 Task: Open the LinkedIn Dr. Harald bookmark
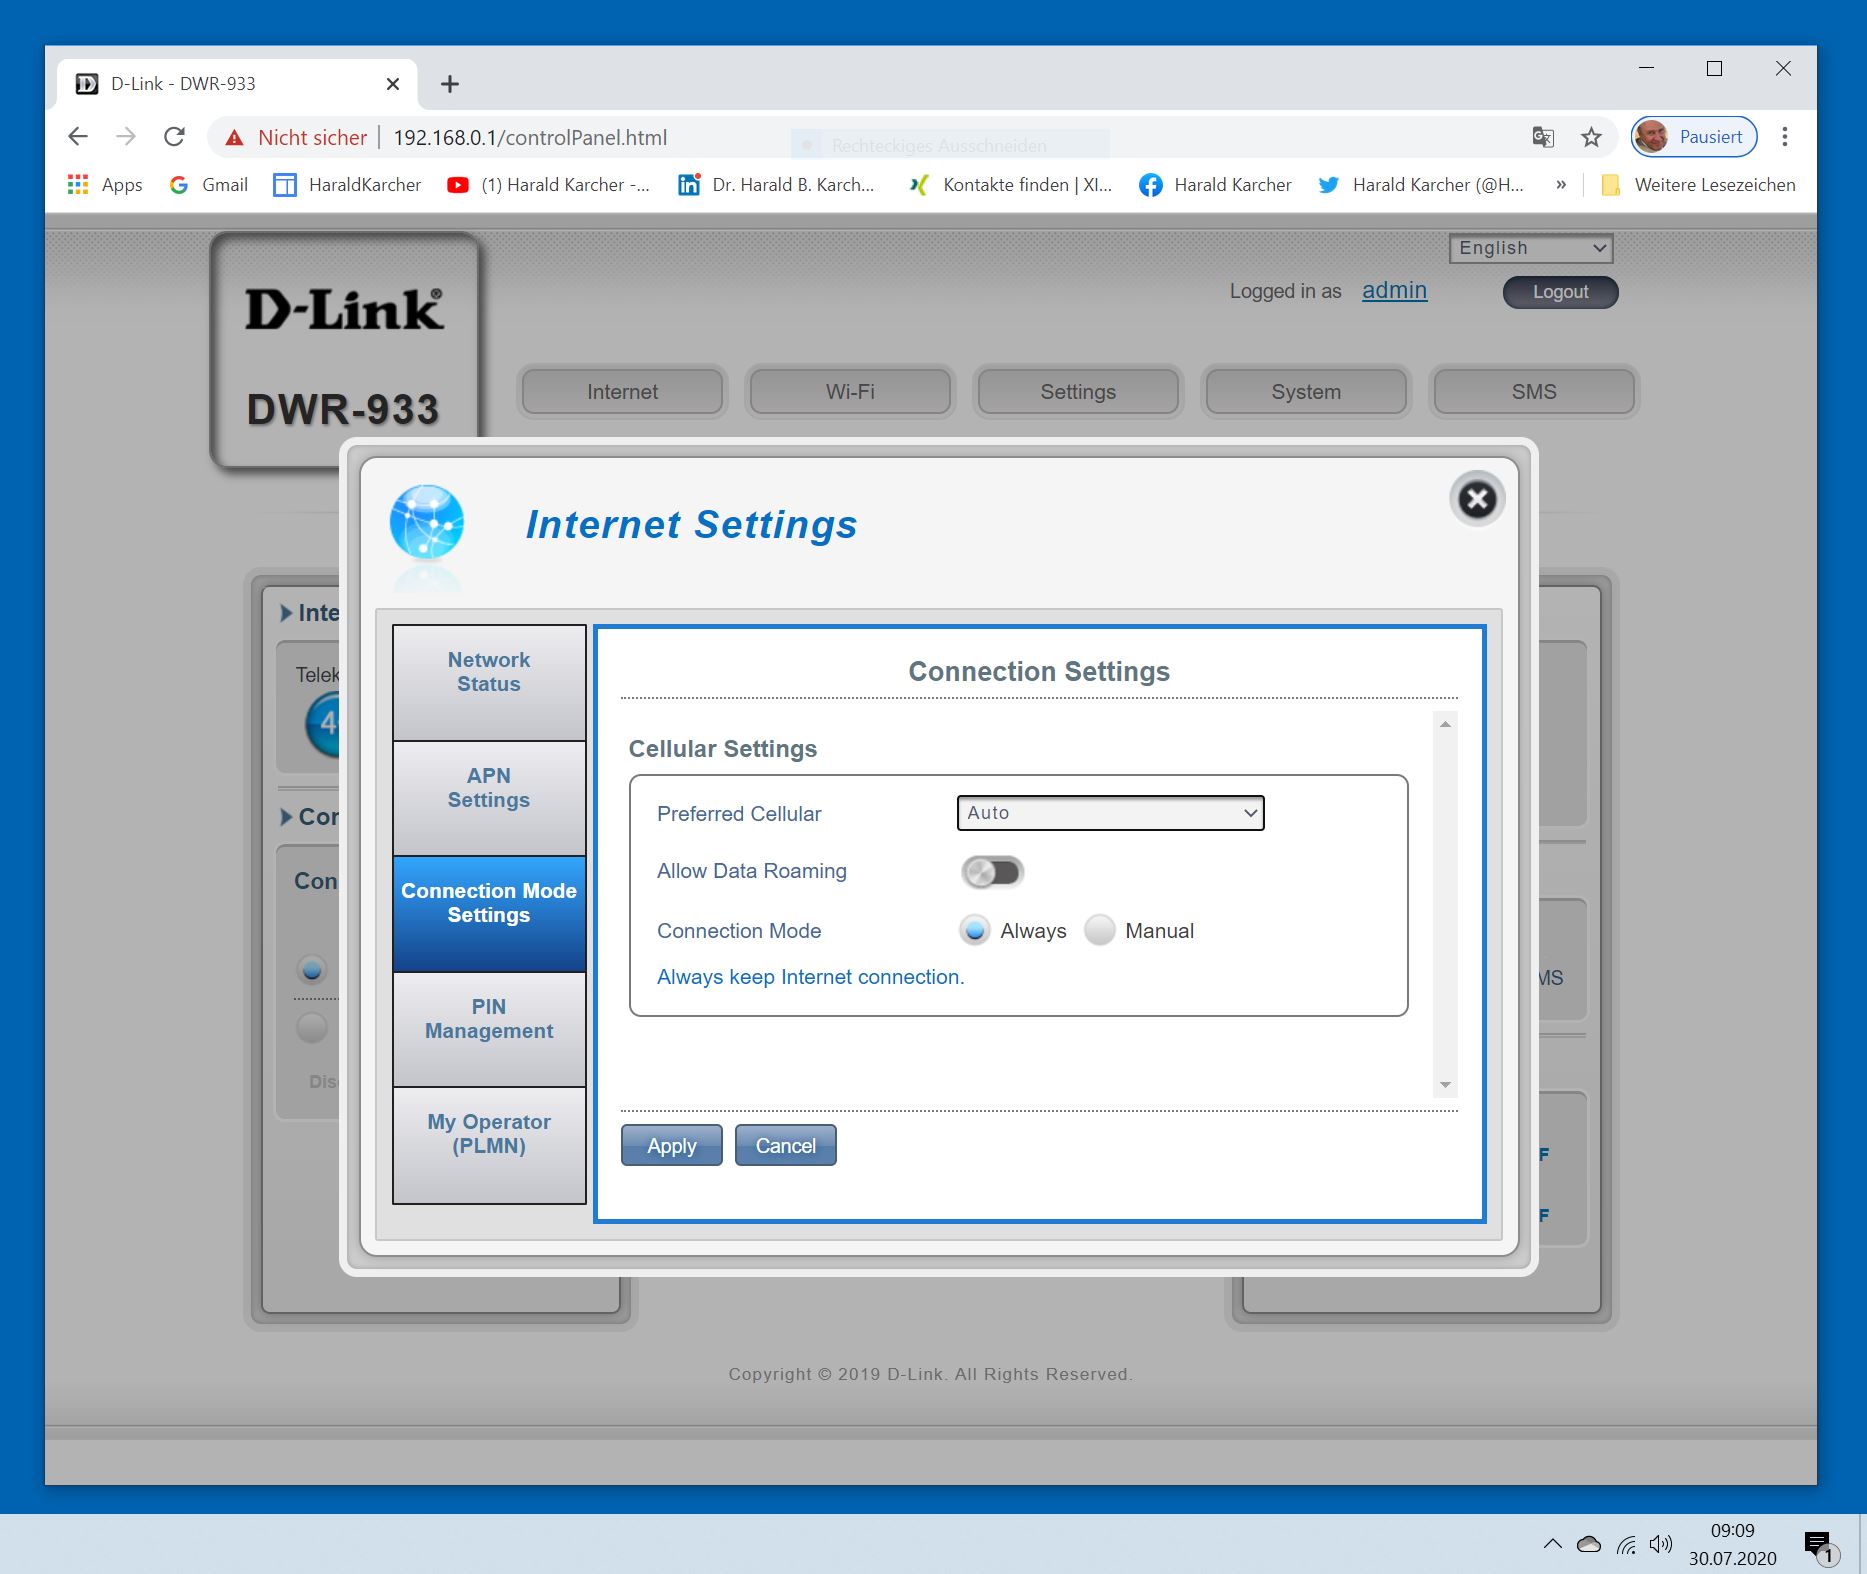(776, 185)
